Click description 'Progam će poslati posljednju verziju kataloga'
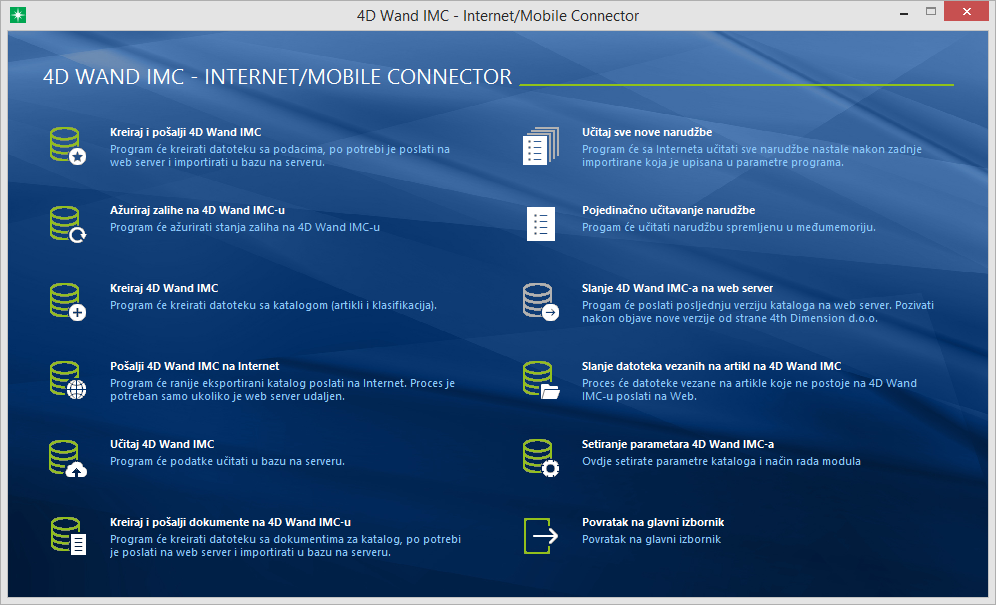The width and height of the screenshot is (996, 605). point(758,312)
